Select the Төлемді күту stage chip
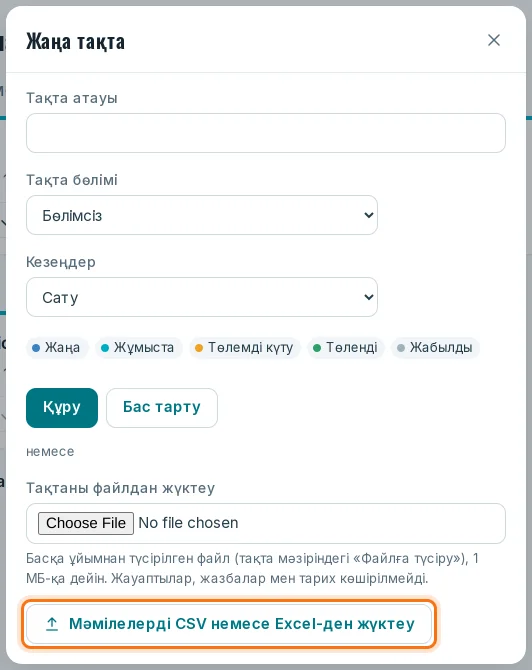The width and height of the screenshot is (532, 670). 245,347
